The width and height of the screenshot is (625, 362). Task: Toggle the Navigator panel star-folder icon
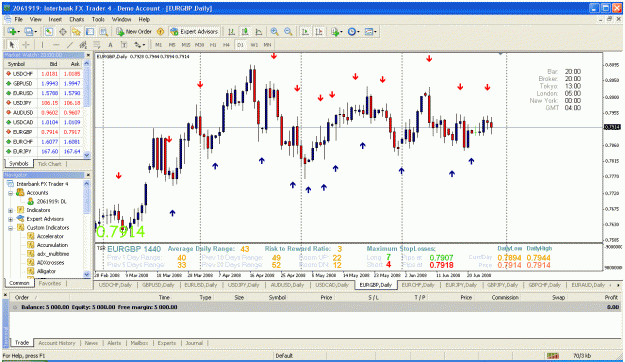76,31
